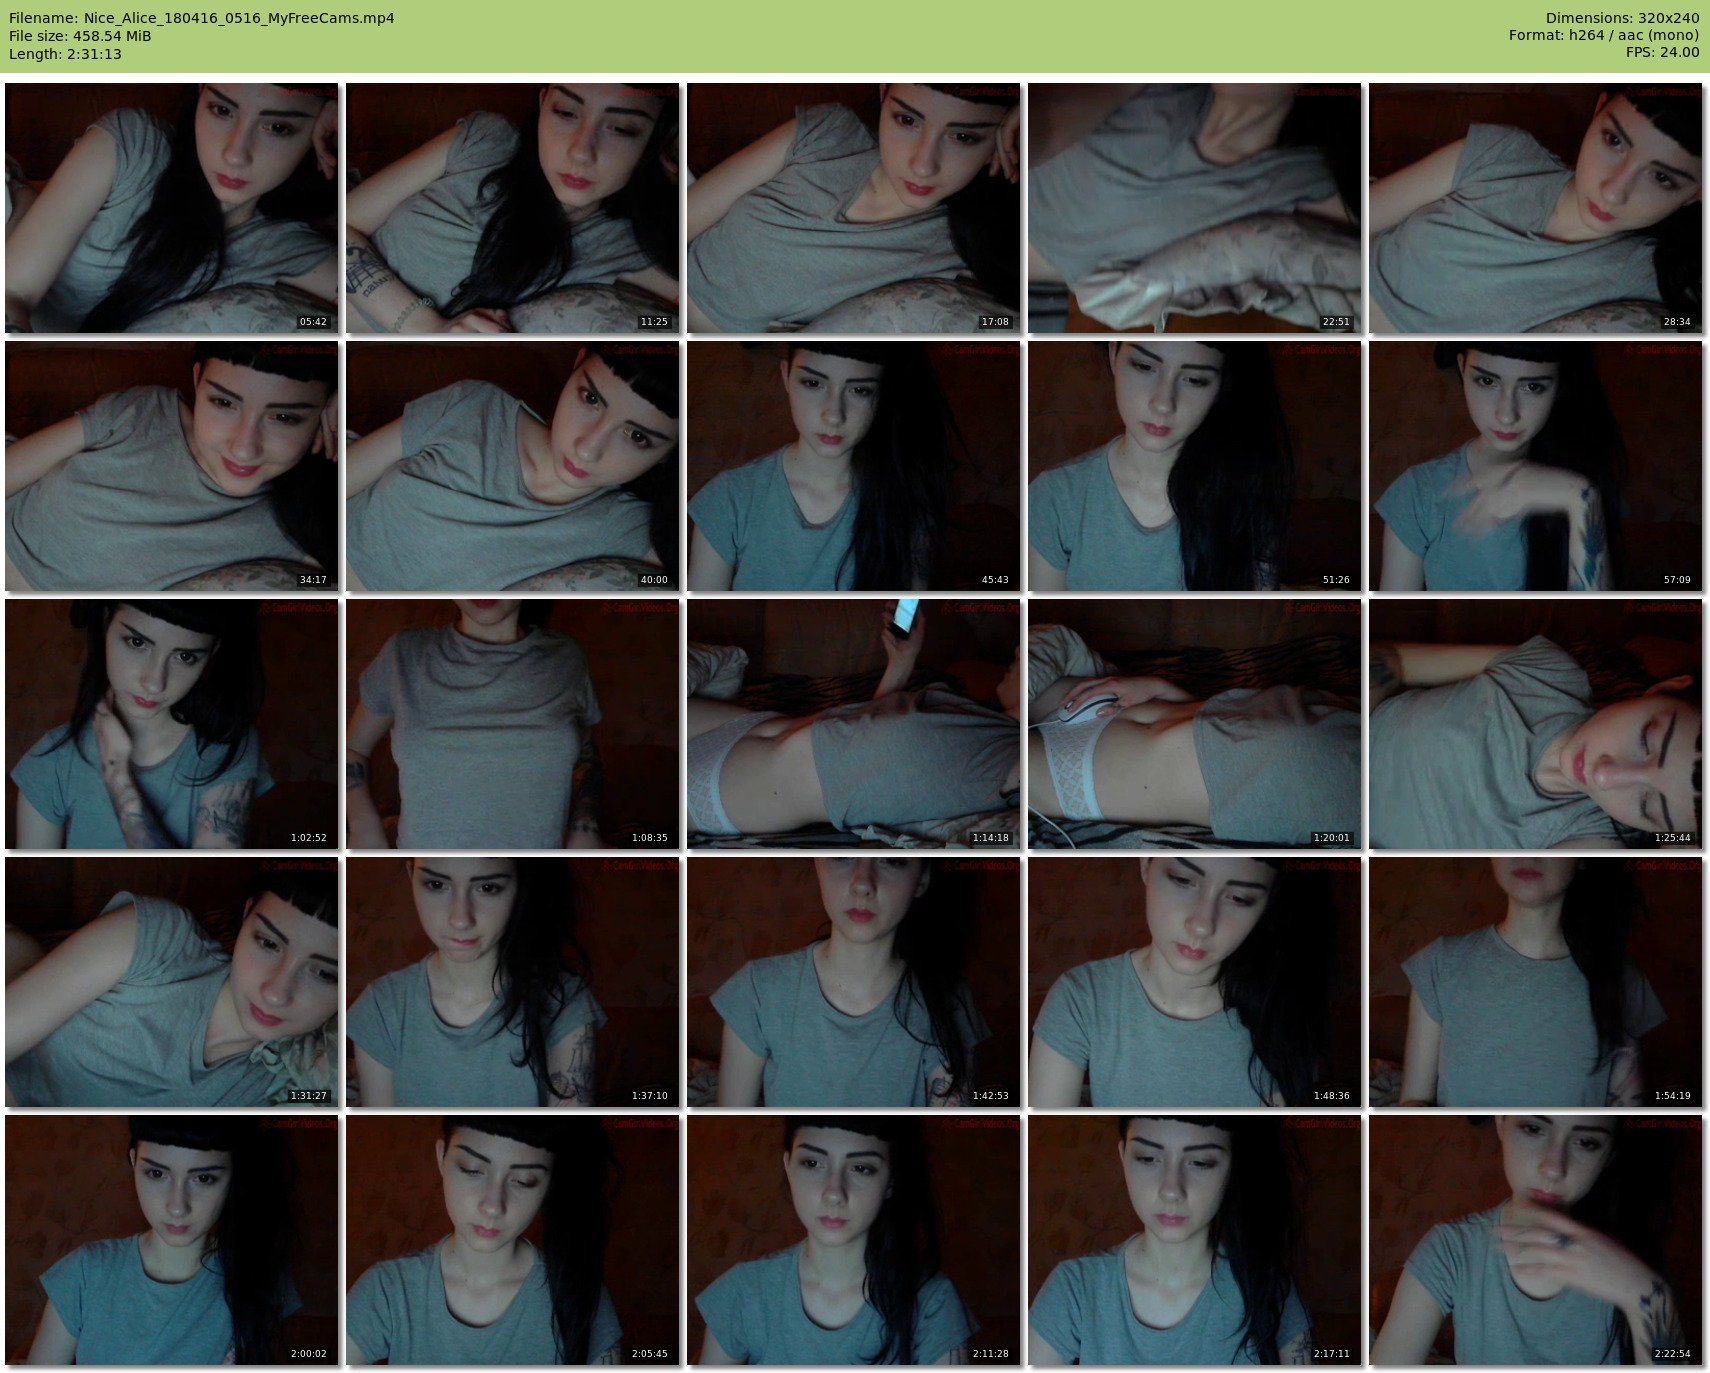Select the thumbnail timestamped 45:43

pos(854,466)
